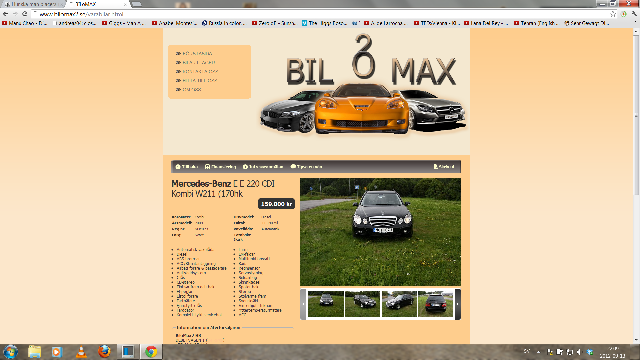
Task: Bookmark this page with the star icon
Action: pyautogui.click(x=613, y=14)
